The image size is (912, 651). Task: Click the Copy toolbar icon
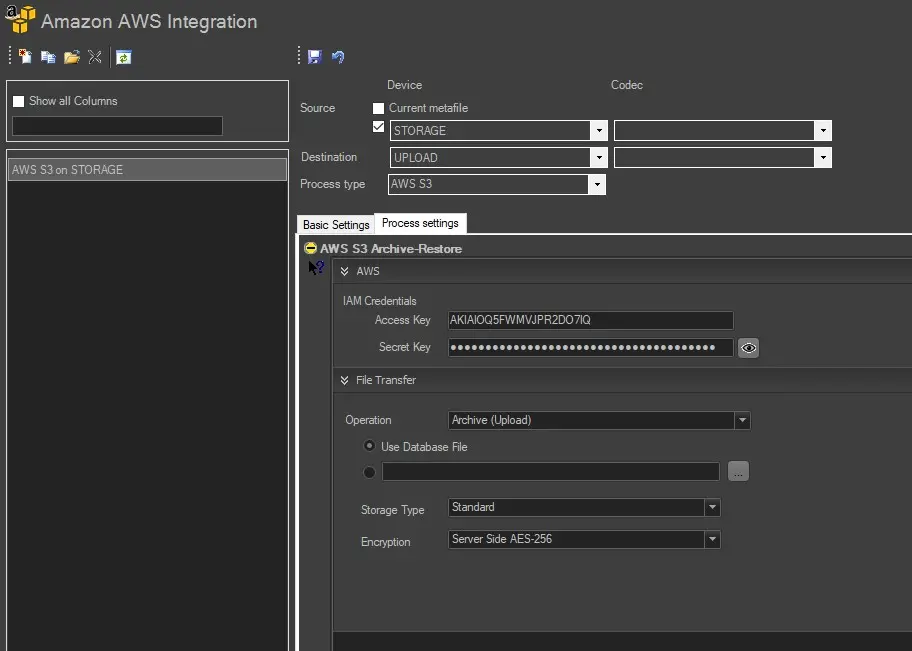click(48, 57)
